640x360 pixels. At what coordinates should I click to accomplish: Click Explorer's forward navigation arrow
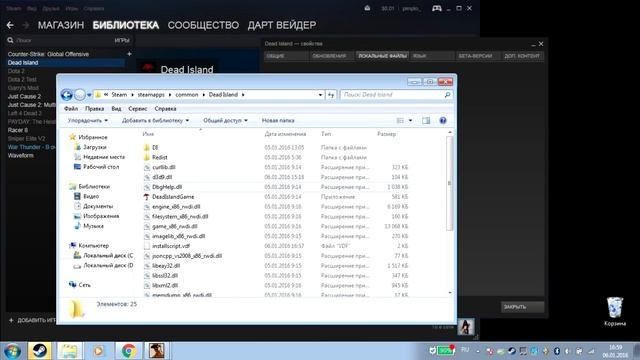click(80, 95)
